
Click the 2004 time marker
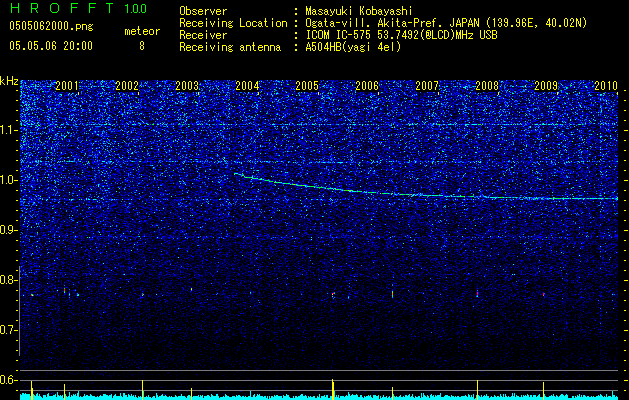click(x=247, y=85)
